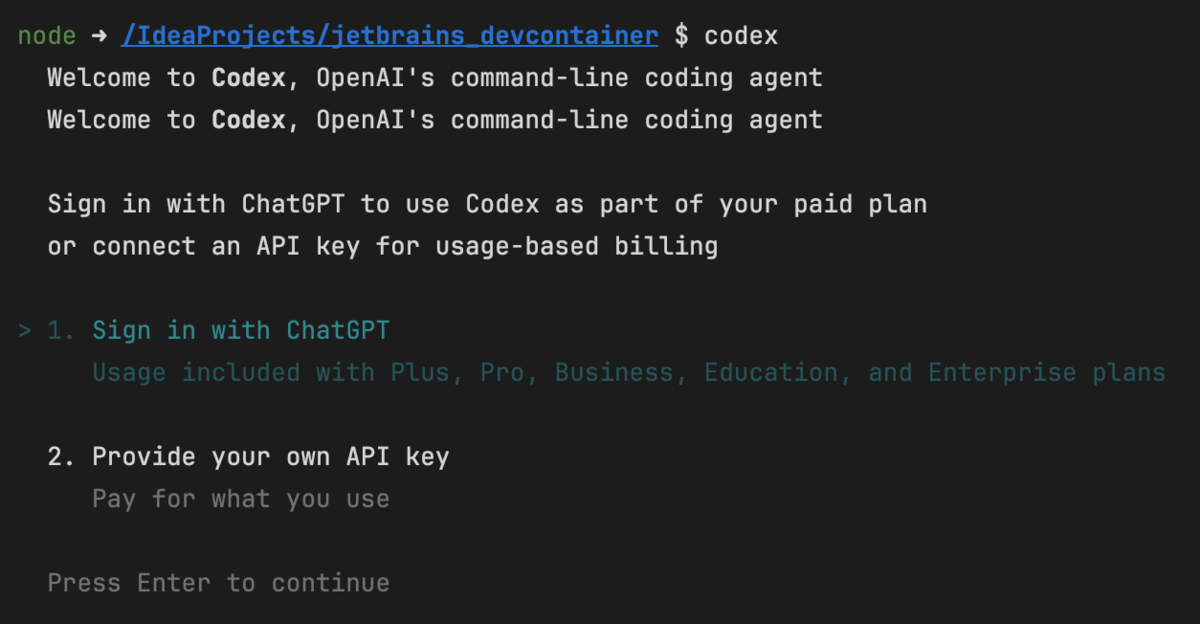
Task: Click the arrow symbol after 'node'
Action: tap(99, 37)
